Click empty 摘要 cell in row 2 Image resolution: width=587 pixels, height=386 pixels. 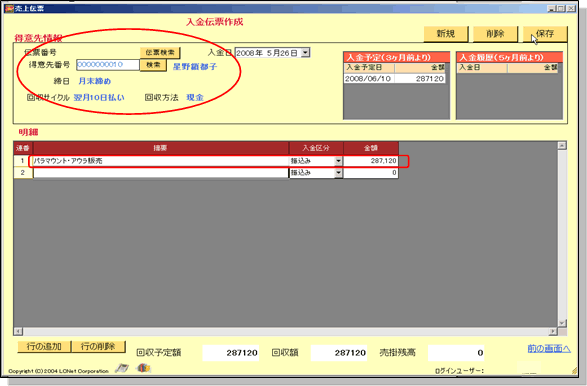pyautogui.click(x=161, y=173)
